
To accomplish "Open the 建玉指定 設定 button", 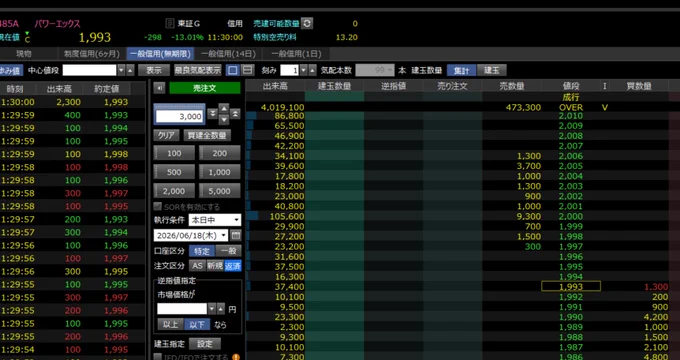I will (205, 344).
